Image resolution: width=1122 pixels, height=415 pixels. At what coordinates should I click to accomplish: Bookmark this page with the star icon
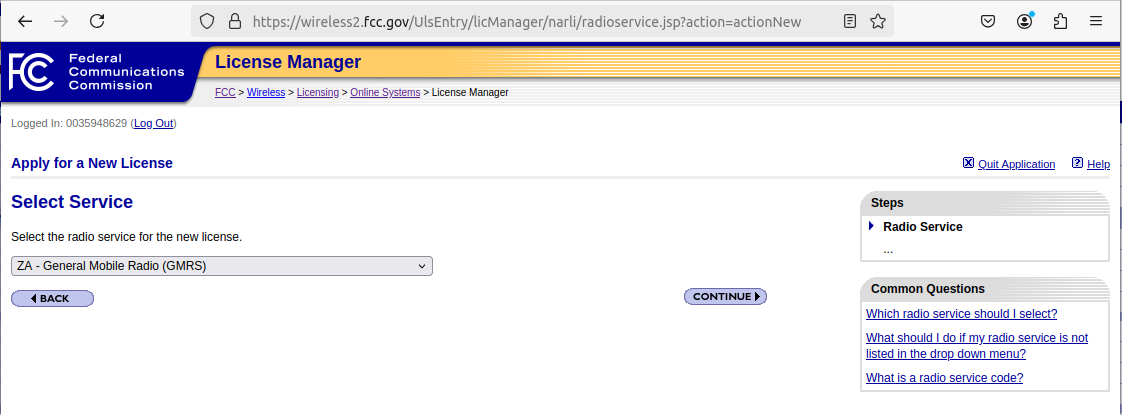click(x=877, y=21)
